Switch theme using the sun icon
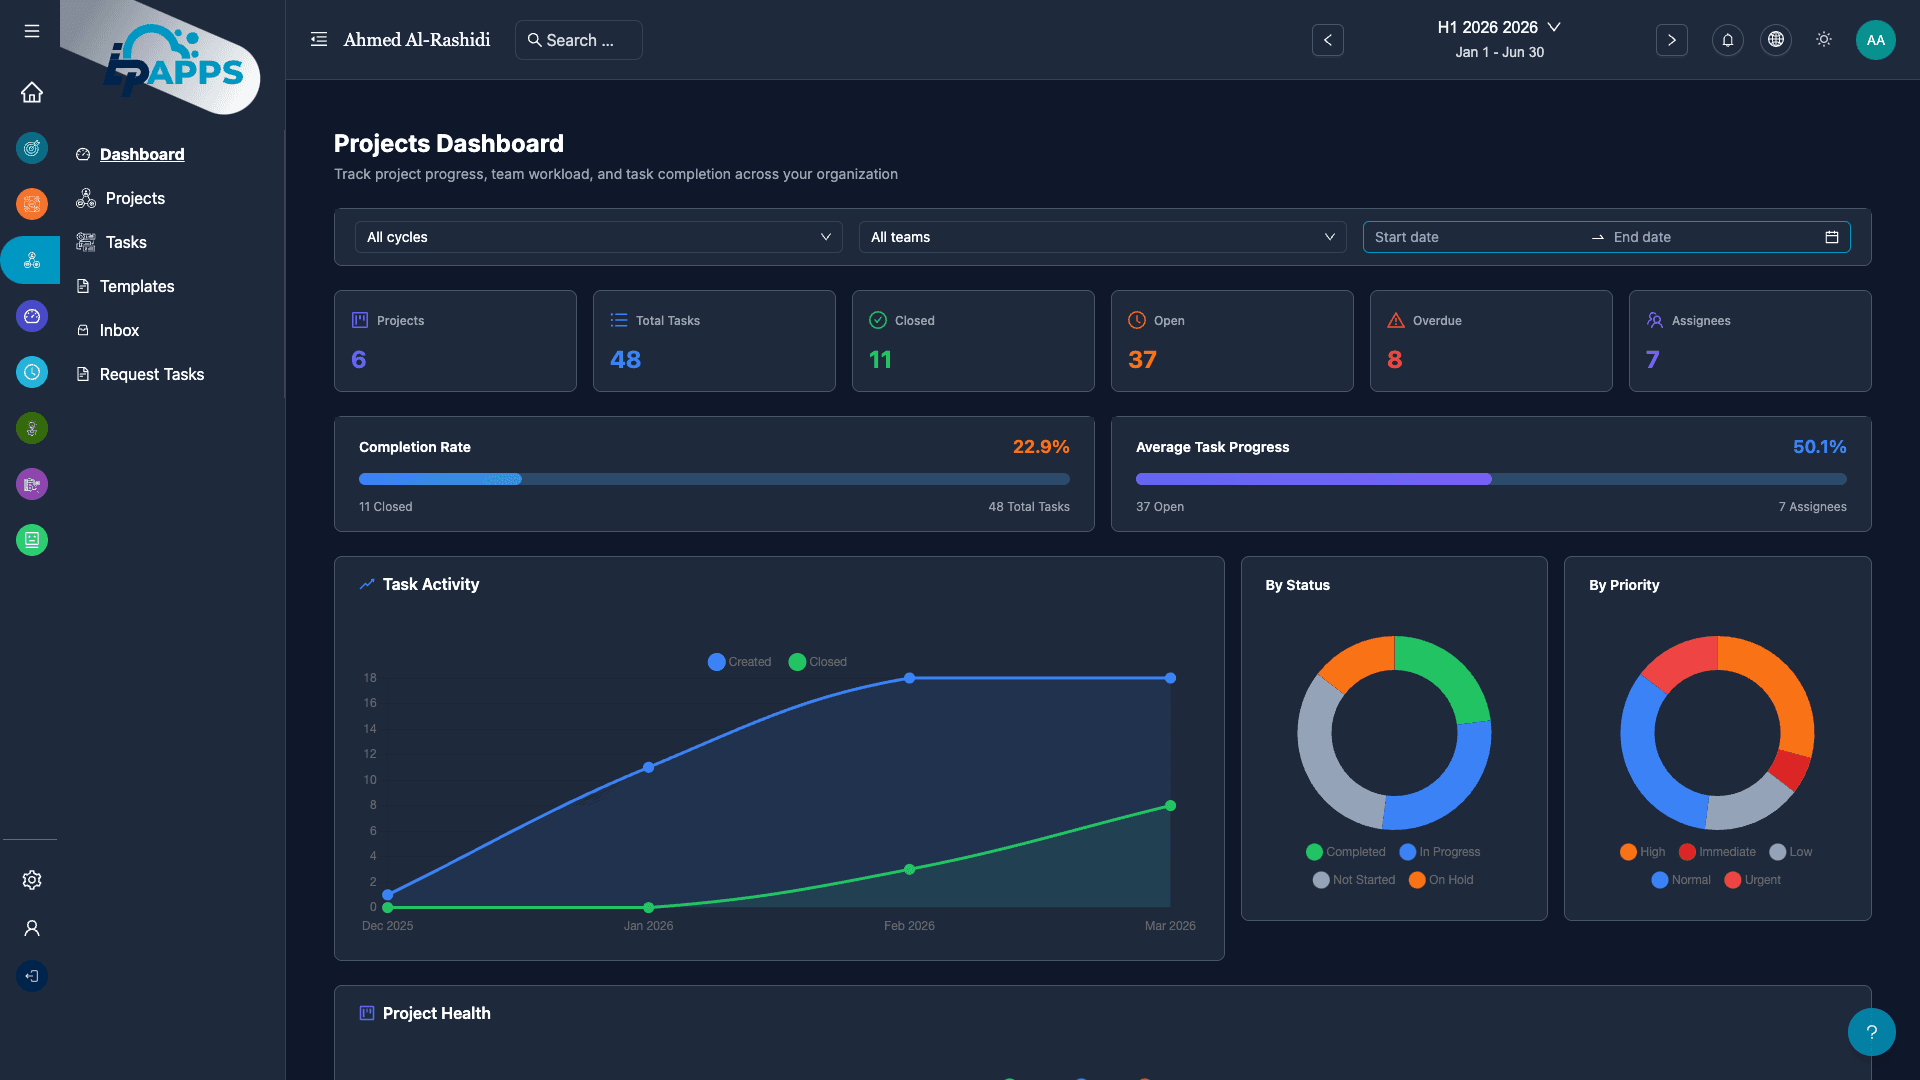Viewport: 1920px width, 1080px height. (x=1823, y=40)
